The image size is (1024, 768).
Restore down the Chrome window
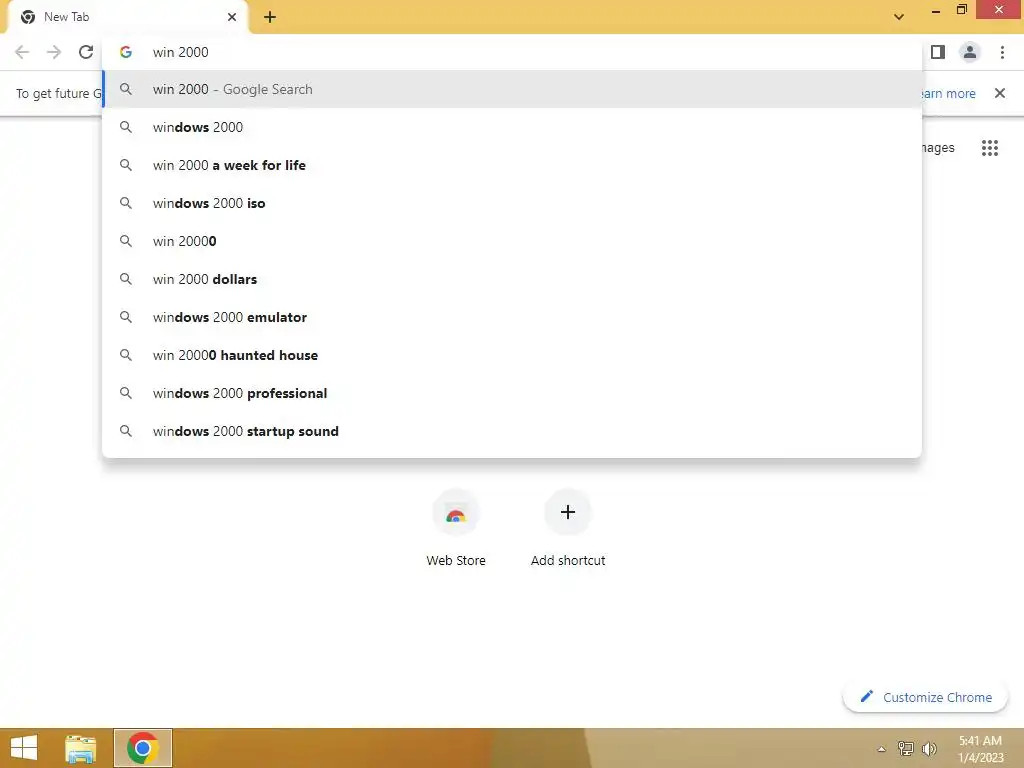tap(961, 10)
